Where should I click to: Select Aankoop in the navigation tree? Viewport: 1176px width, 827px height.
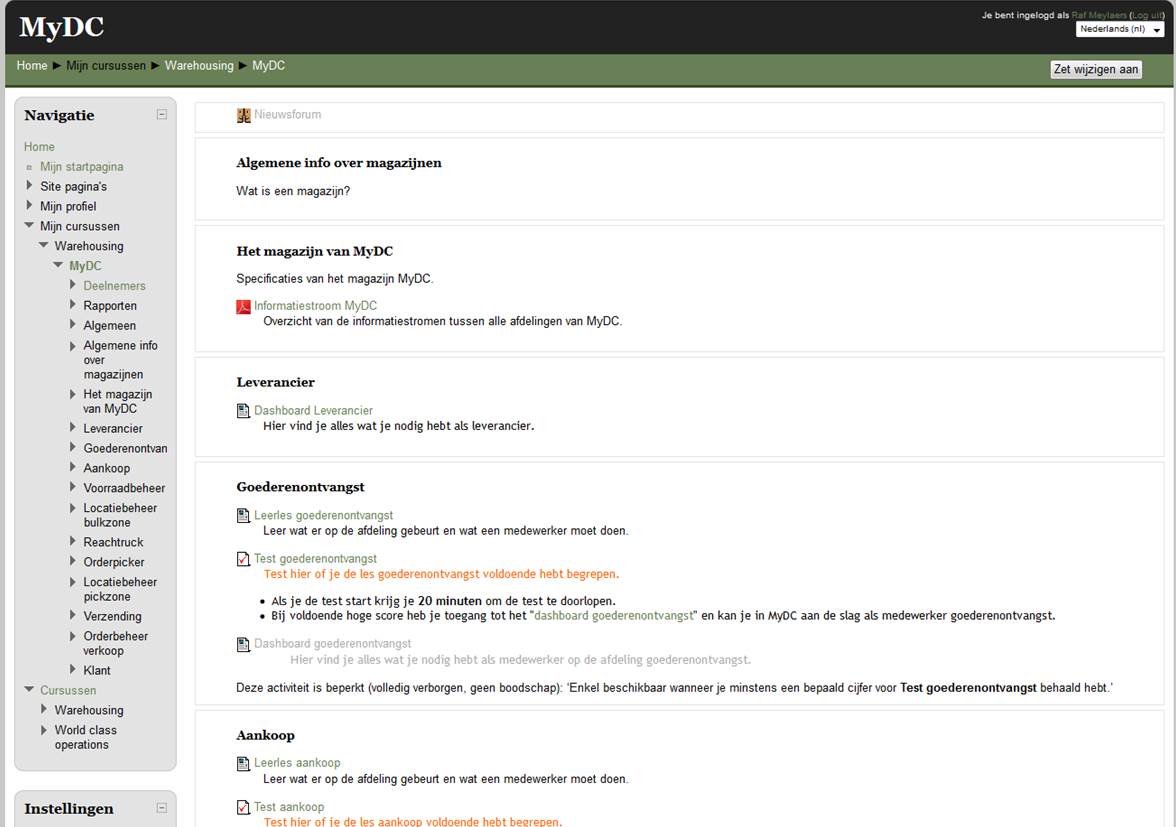[106, 469]
